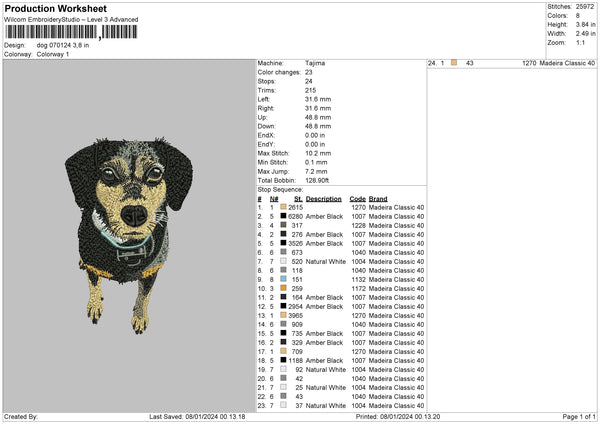The image size is (600, 424).
Task: Click the Page 1 of 1 footer
Action: coord(576,416)
